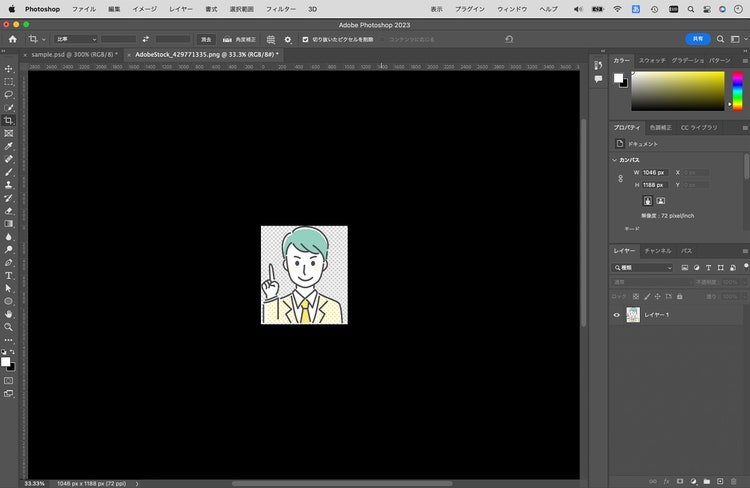Toggle lock all for the layer
The height and width of the screenshot is (488, 750).
(679, 297)
